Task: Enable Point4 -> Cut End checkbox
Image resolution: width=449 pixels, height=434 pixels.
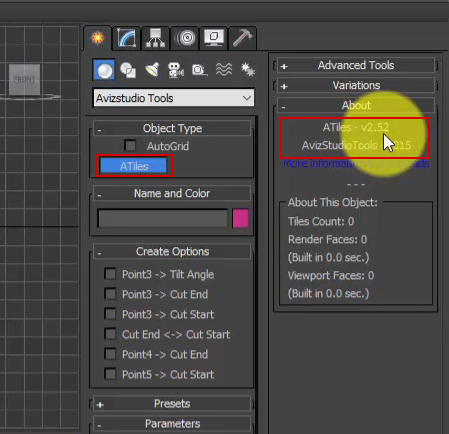Action: click(110, 354)
